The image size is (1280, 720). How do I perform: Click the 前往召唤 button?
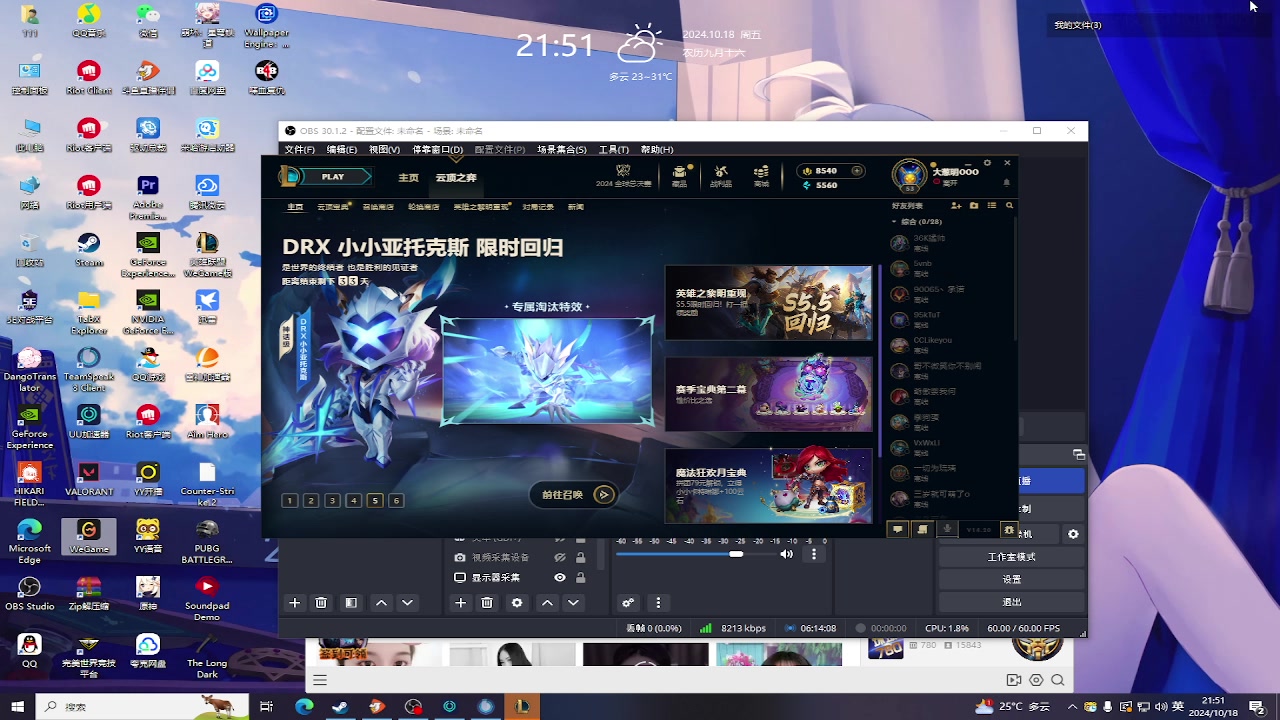573,494
